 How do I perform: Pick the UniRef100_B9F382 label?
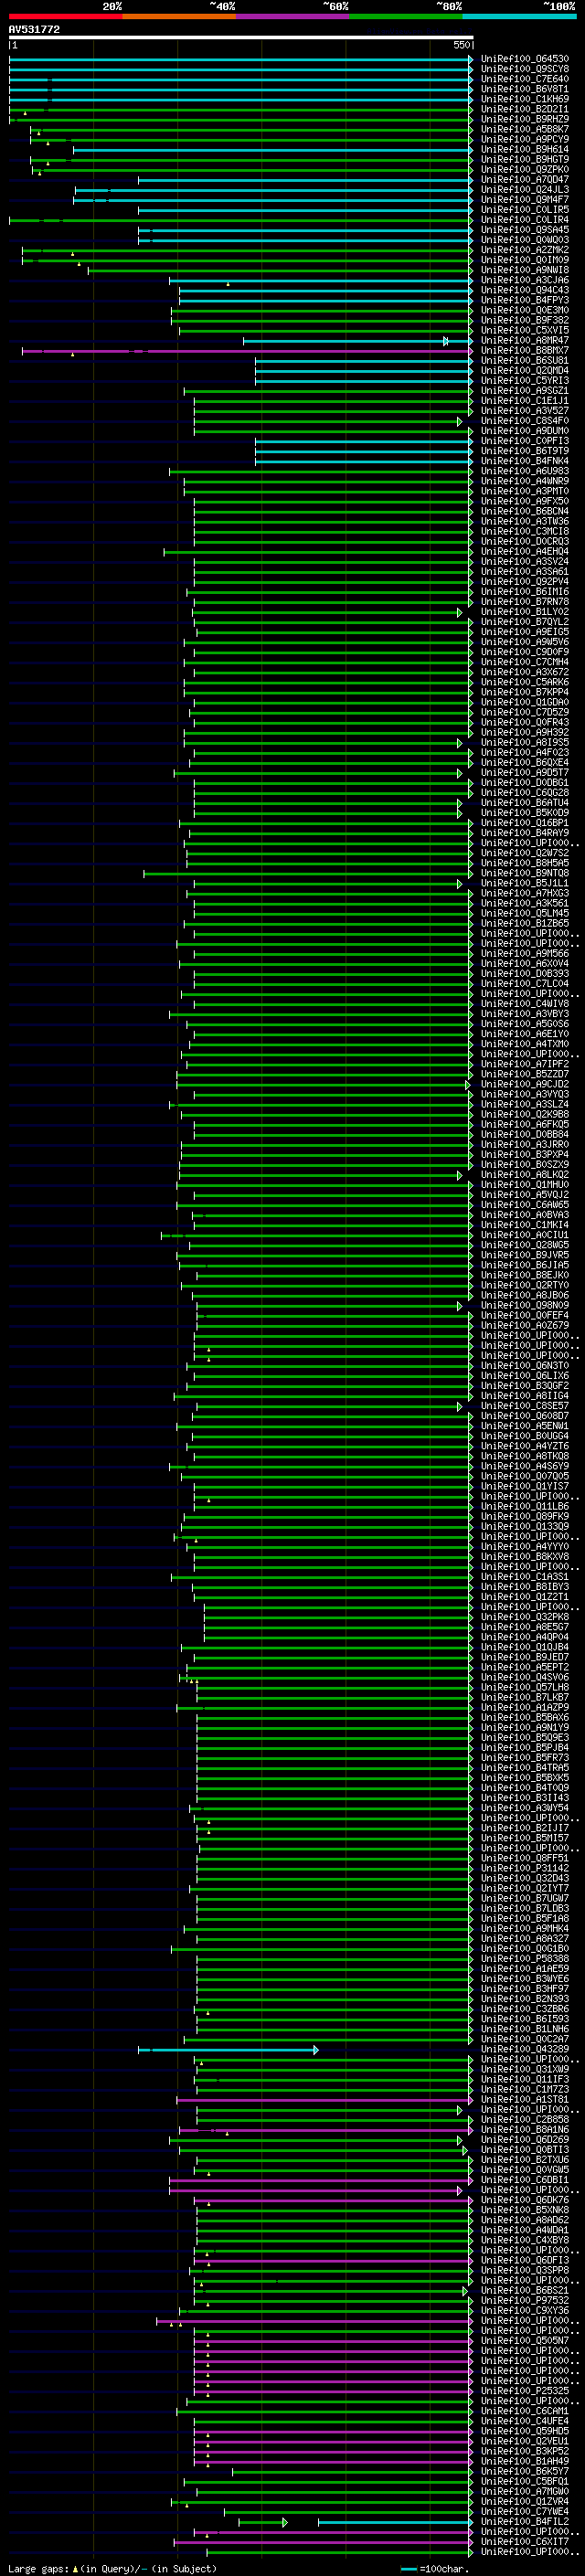tap(525, 320)
